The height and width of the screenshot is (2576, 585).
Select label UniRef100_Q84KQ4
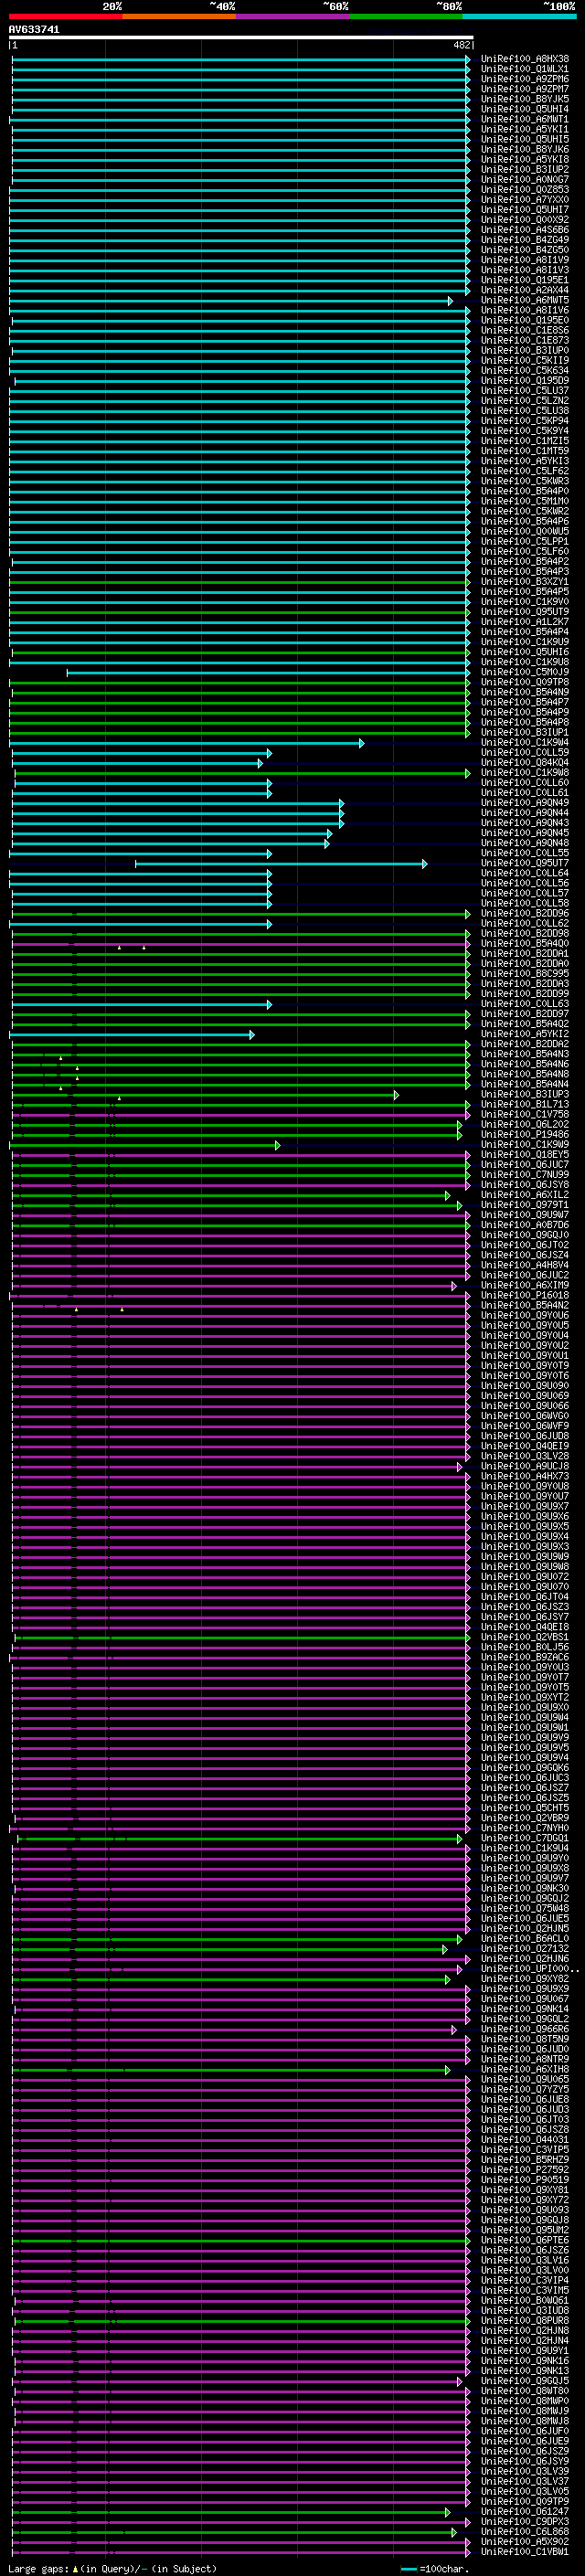click(x=525, y=763)
